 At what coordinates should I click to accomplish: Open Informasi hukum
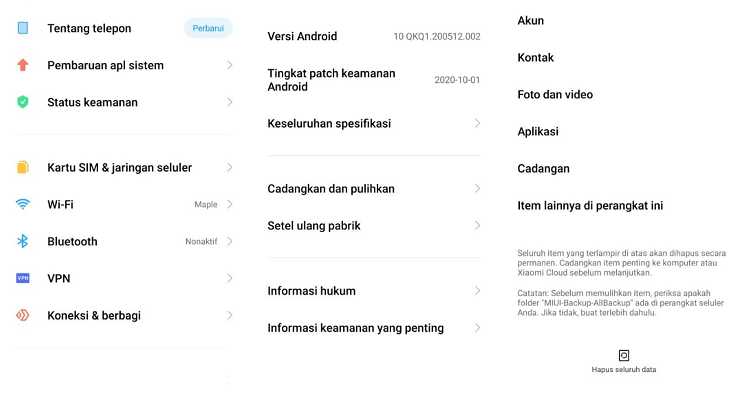(x=374, y=291)
